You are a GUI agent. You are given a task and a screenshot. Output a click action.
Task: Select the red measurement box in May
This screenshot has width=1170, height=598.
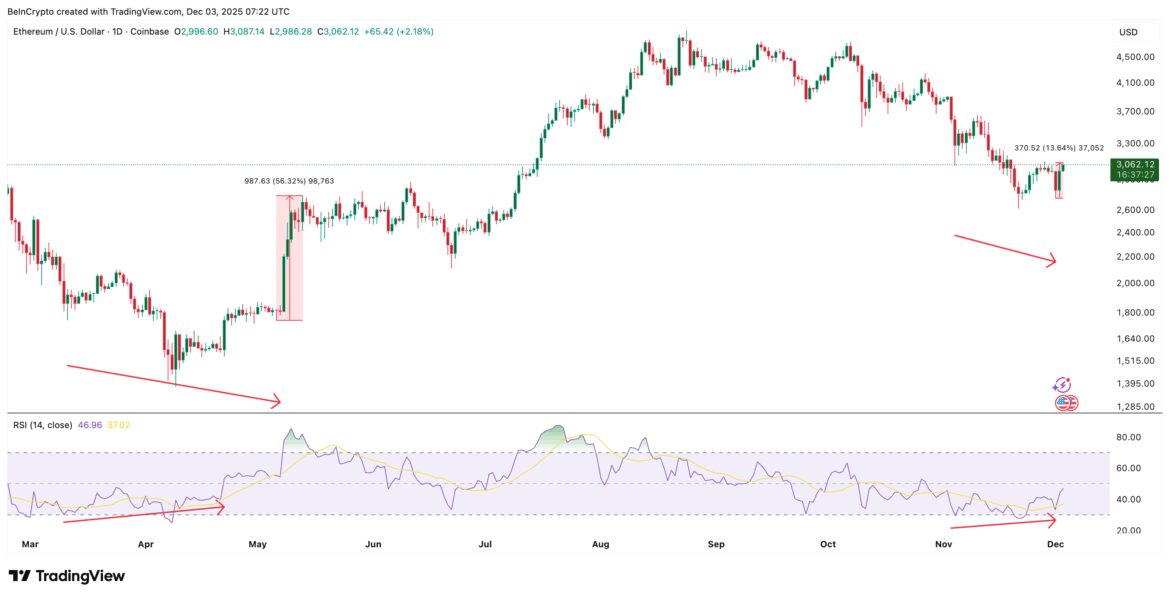point(290,258)
